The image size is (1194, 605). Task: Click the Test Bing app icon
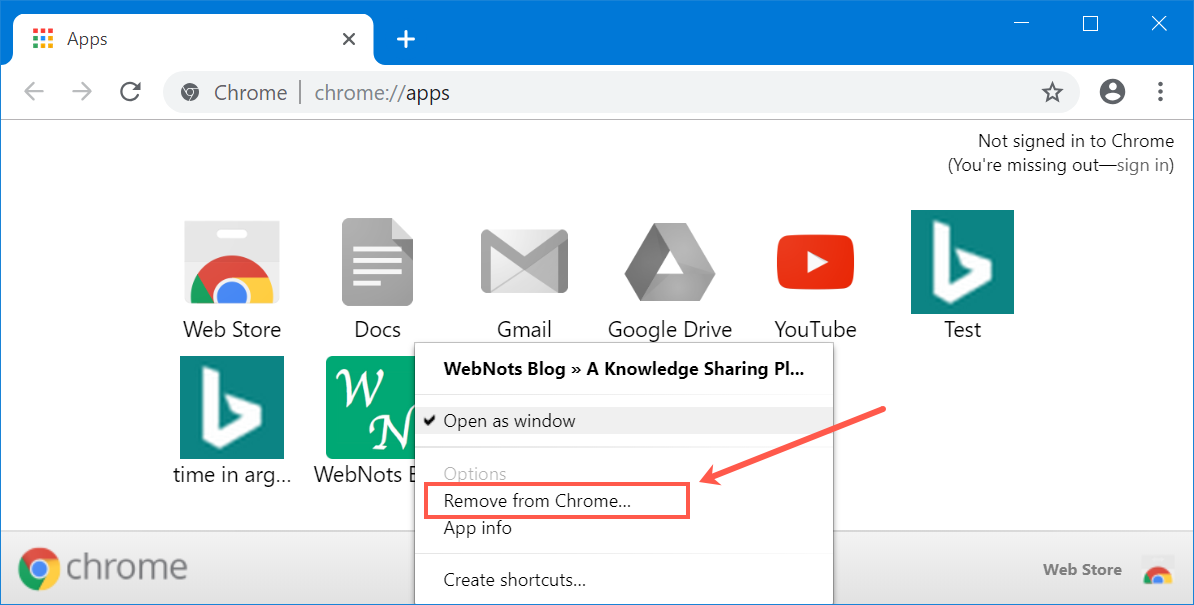click(x=962, y=262)
